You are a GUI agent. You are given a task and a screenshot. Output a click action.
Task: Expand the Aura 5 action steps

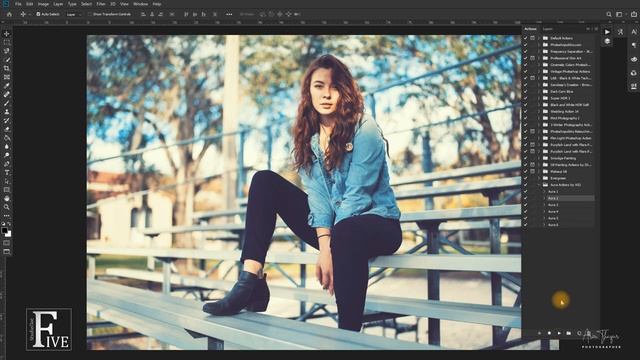click(544, 218)
